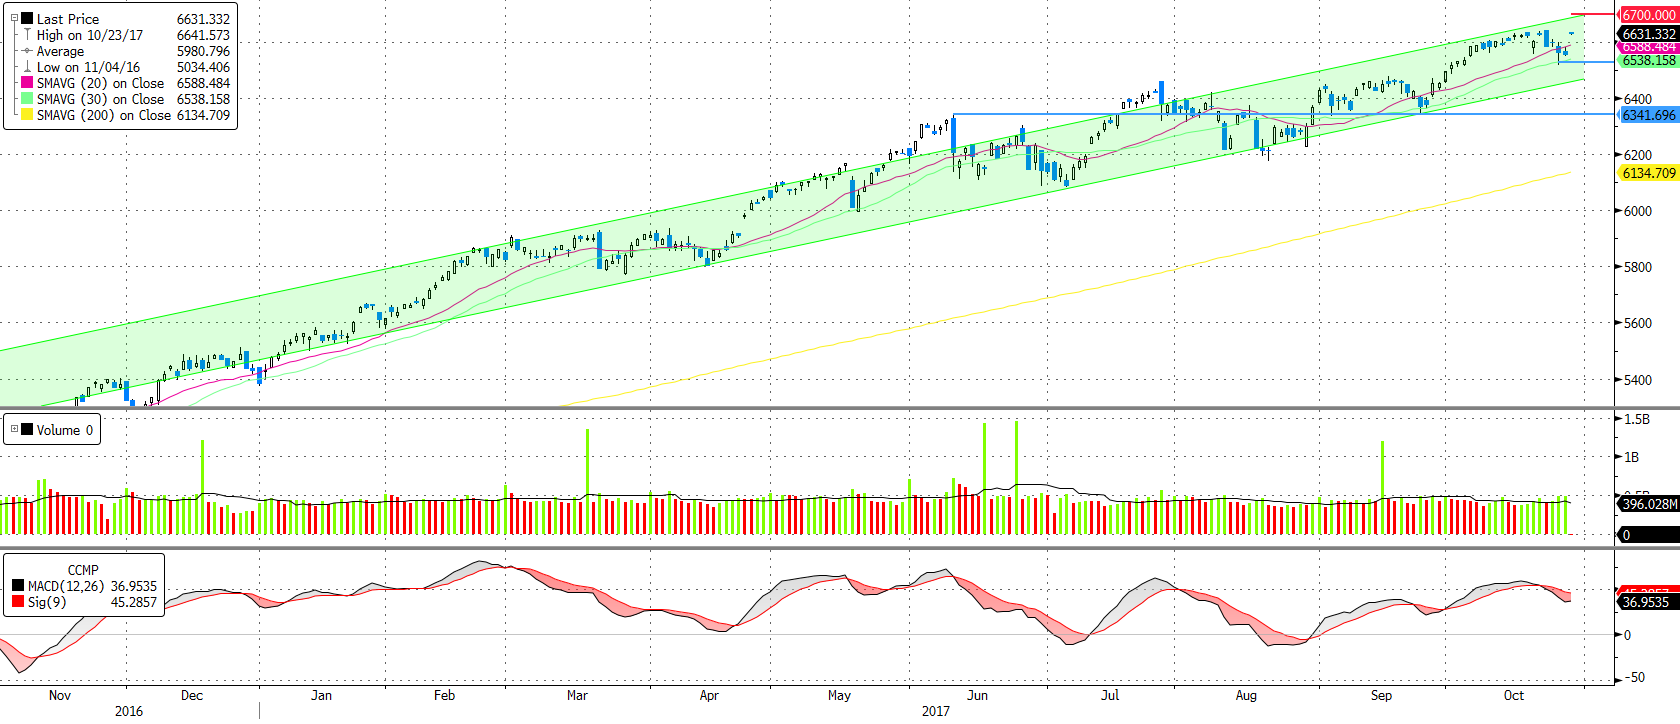Click the Dec month label on time axis
The height and width of the screenshot is (724, 1680).
[x=192, y=695]
